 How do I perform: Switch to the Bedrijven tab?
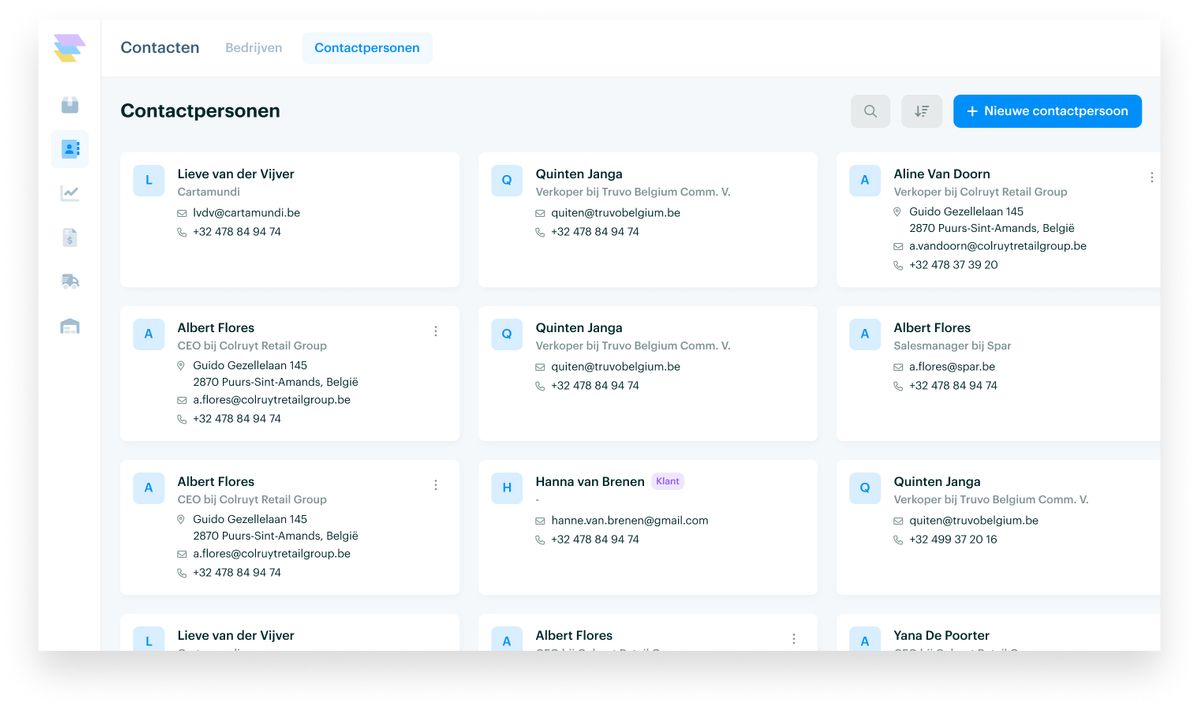click(253, 48)
